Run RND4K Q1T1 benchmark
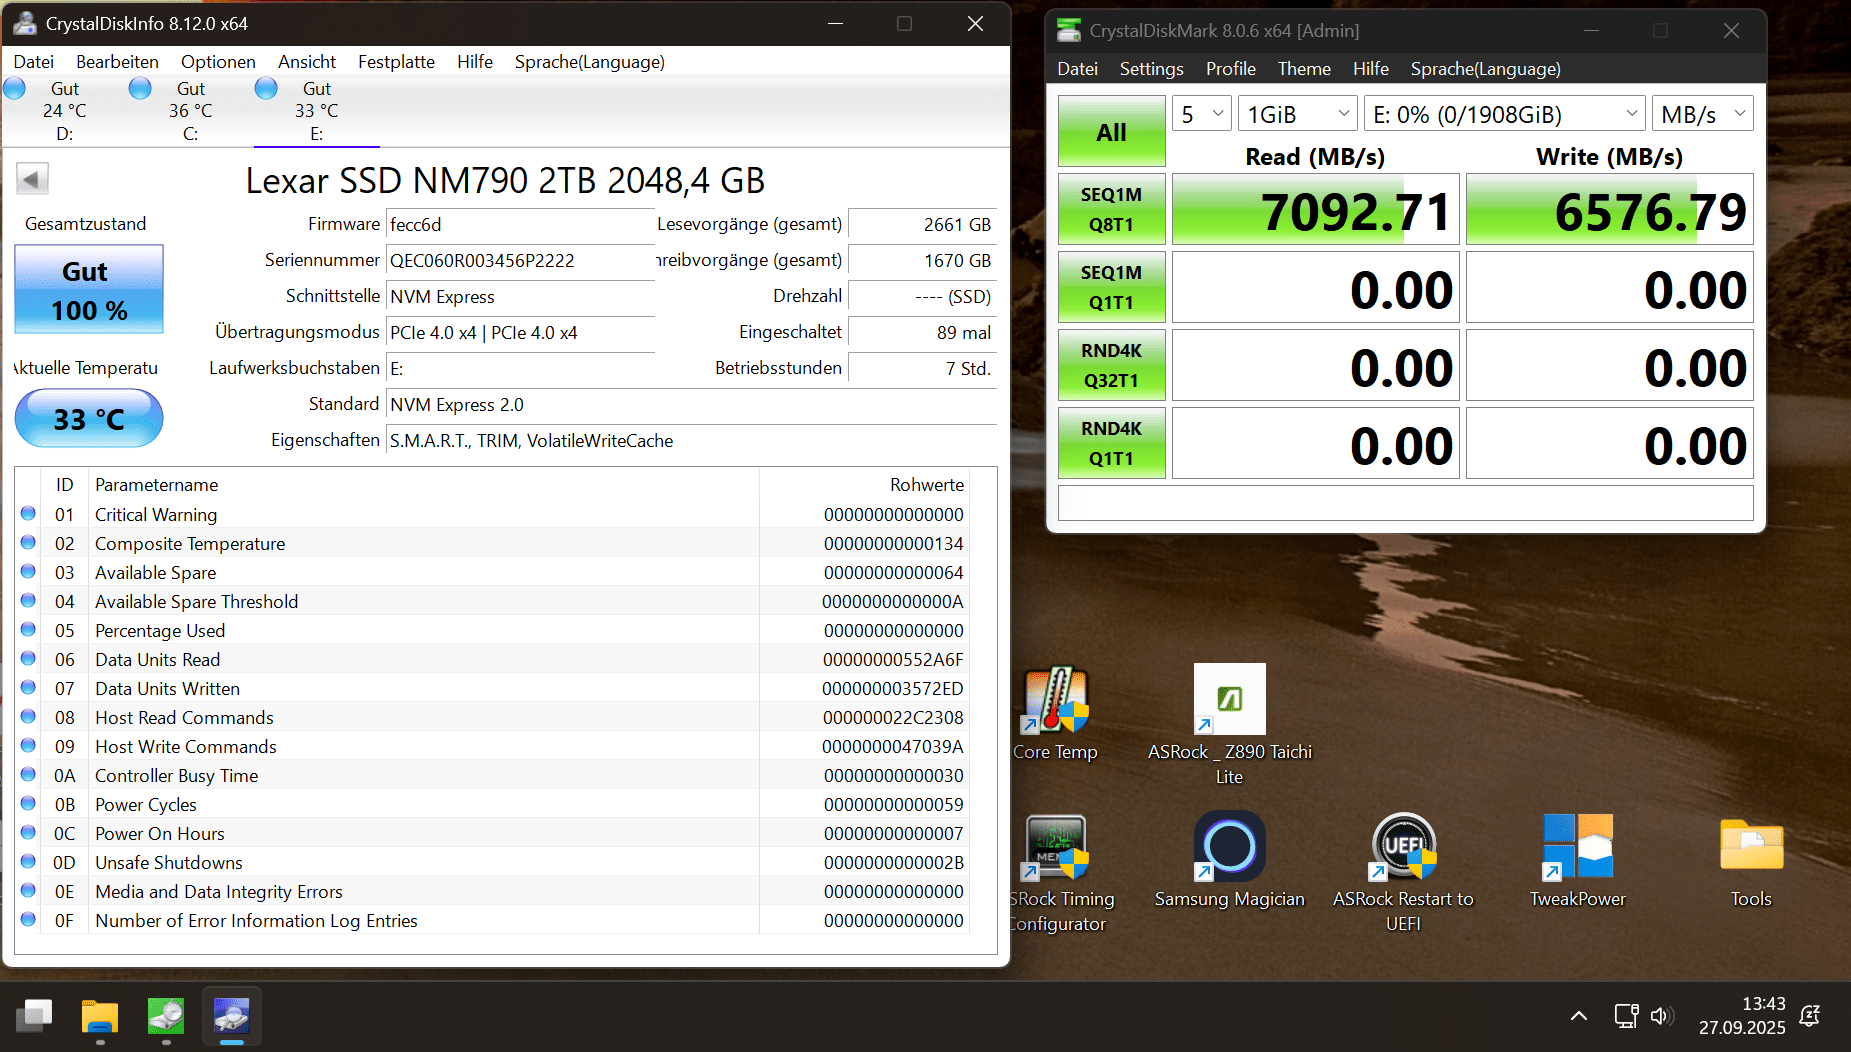 coord(1112,443)
